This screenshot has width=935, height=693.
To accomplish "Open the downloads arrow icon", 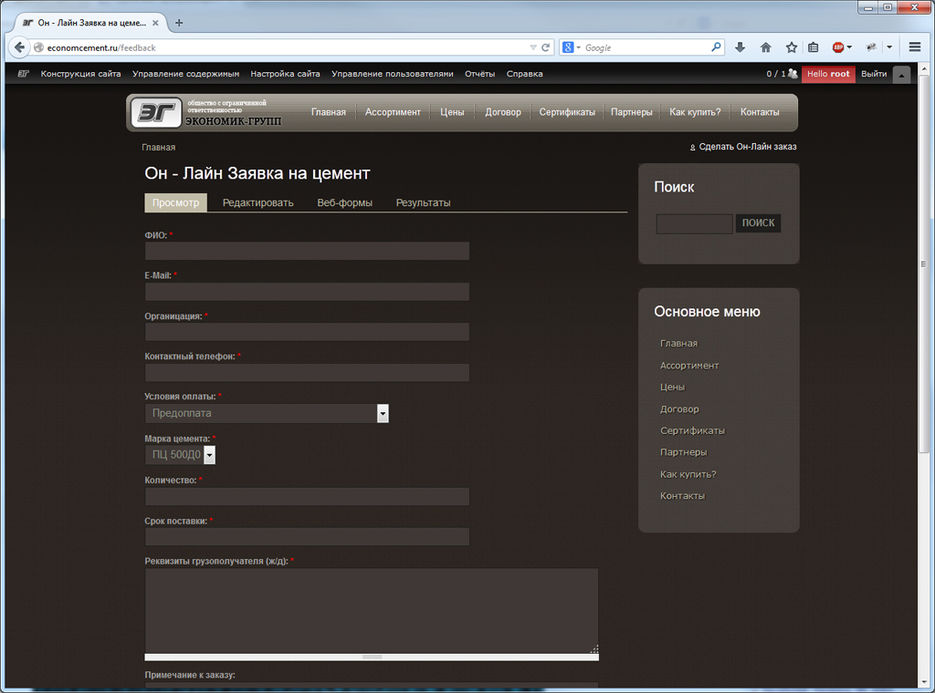I will pos(739,47).
